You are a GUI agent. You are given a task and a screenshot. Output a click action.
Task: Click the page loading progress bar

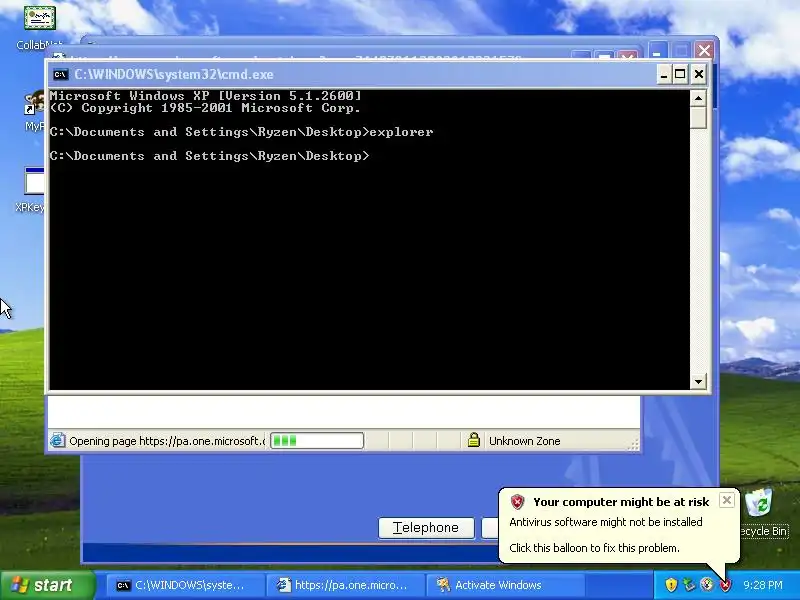317,440
